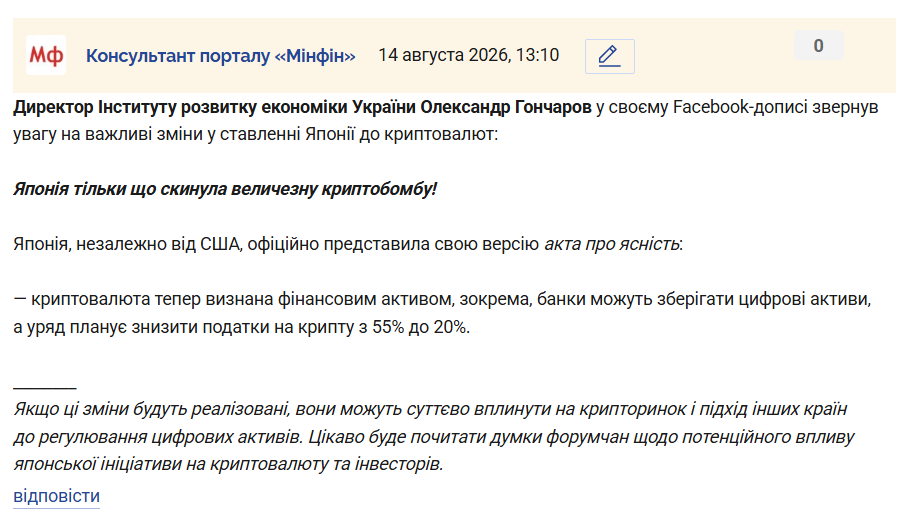Click the italic line starting "Якщо ці зміни будуть реалізовані"

coord(430,409)
